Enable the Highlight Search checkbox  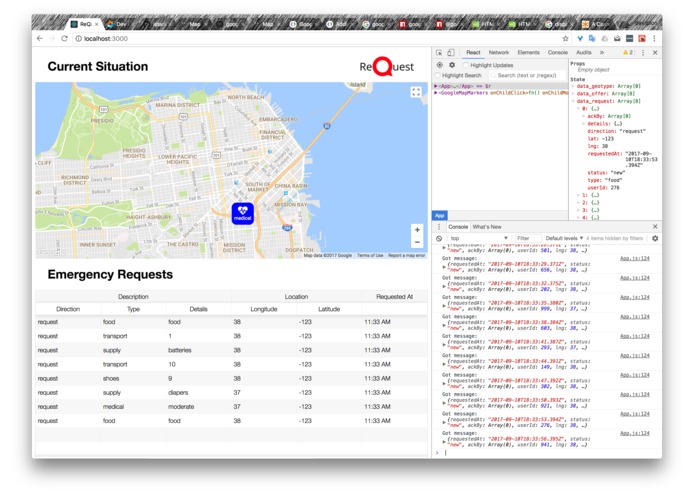click(438, 76)
